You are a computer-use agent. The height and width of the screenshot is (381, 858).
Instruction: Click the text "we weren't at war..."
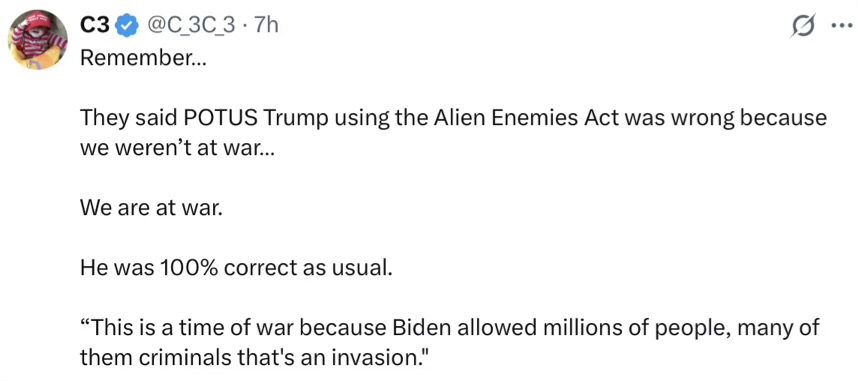(175, 149)
